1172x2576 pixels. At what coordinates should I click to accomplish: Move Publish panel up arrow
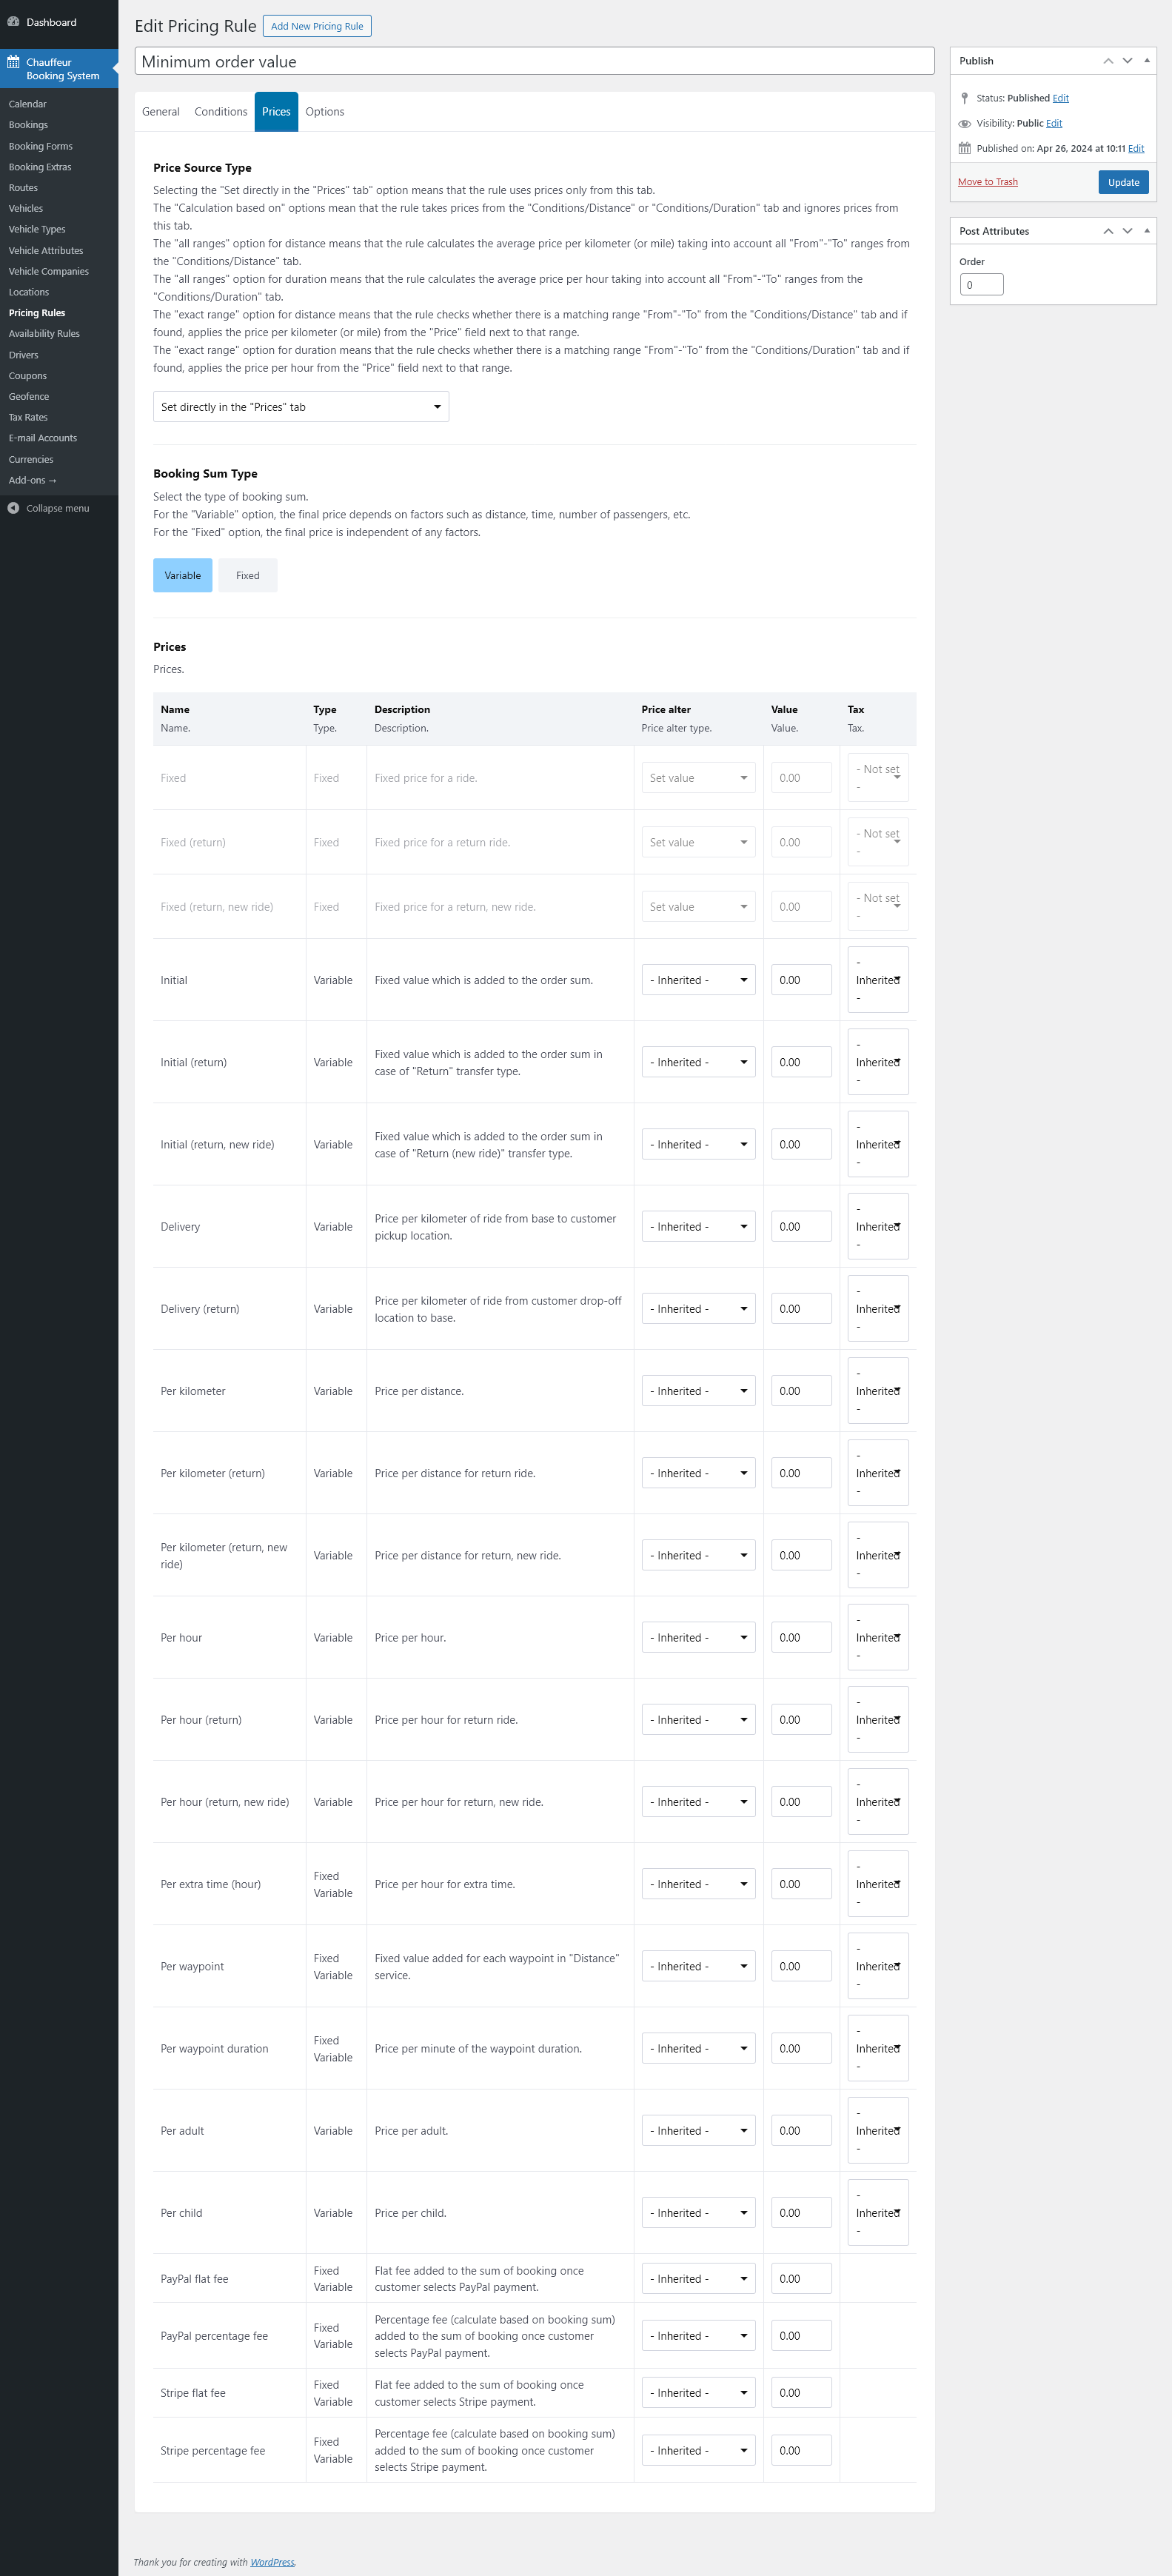(1108, 61)
